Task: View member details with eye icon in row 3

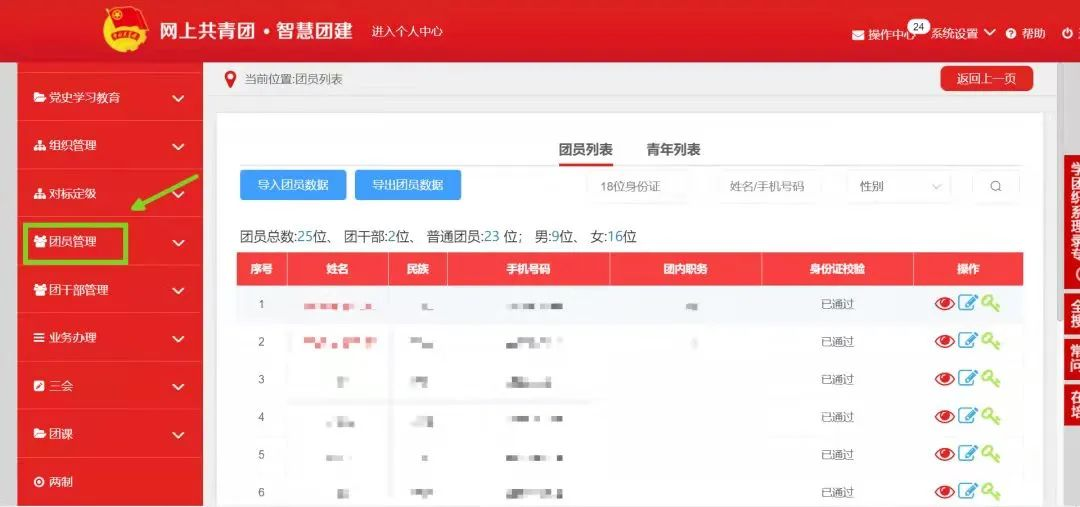Action: 944,378
